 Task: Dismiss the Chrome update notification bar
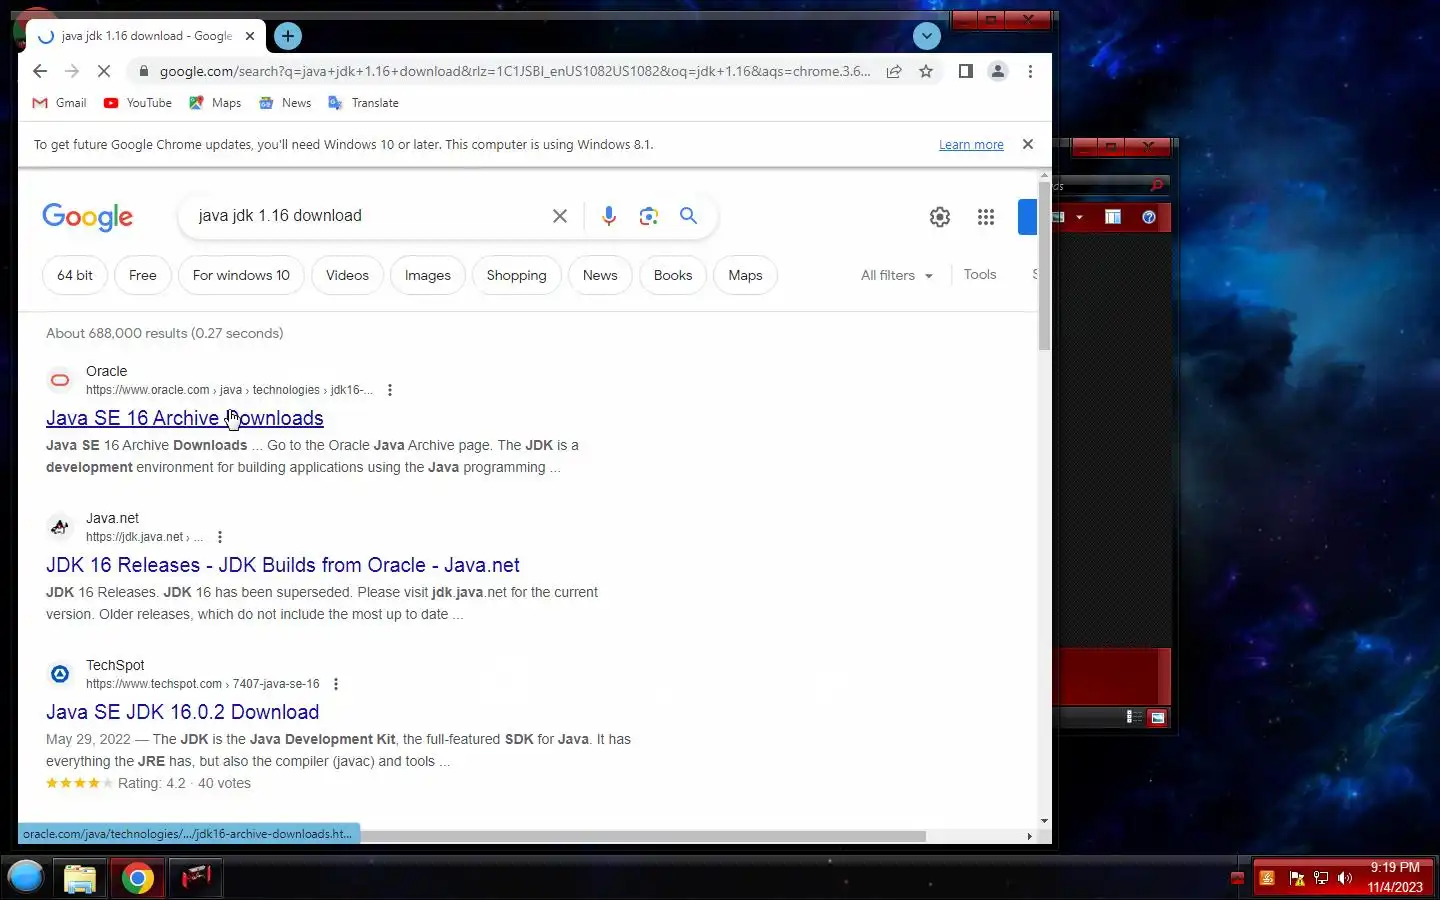[x=1028, y=144]
